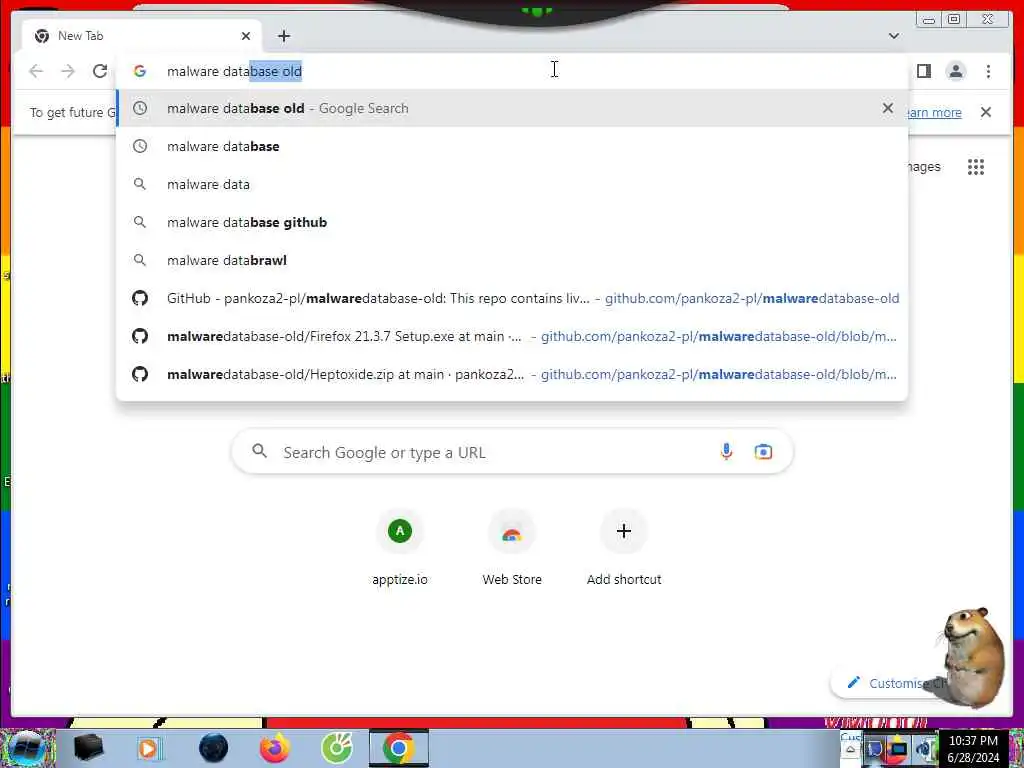Open the profile avatar menu

(955, 71)
